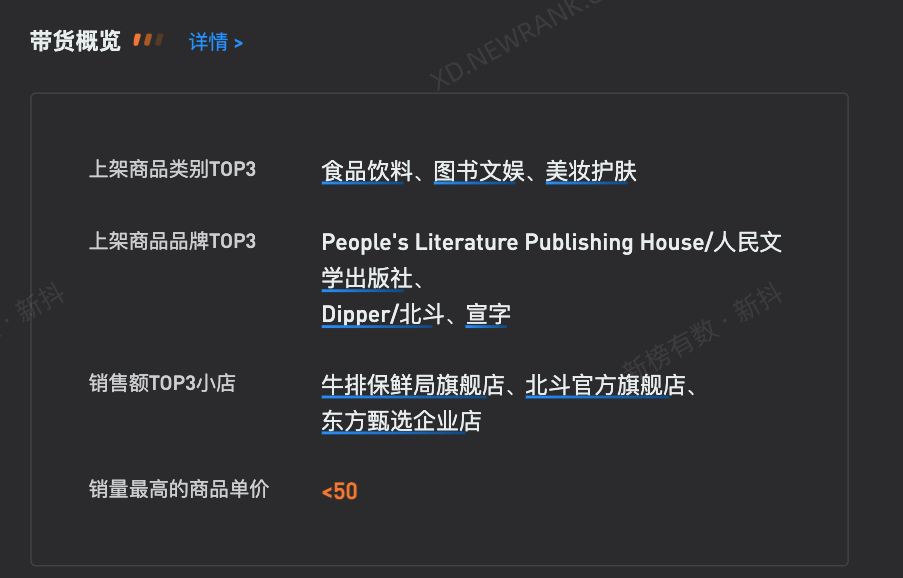
Task: Click the 上架商品品牌TOP3 label
Action: (x=172, y=241)
